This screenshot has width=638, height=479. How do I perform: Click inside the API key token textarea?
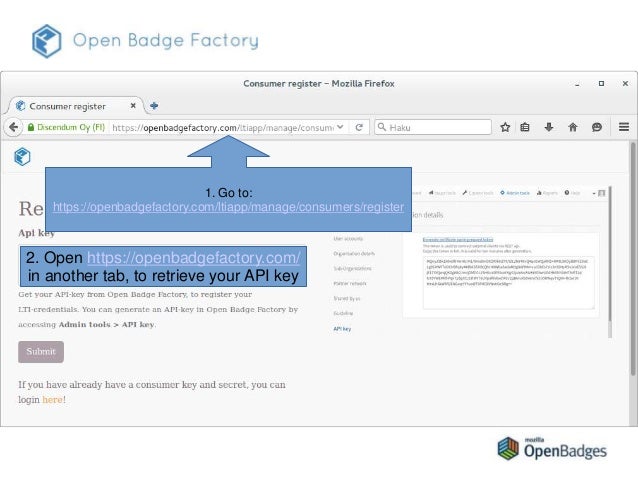coord(509,283)
